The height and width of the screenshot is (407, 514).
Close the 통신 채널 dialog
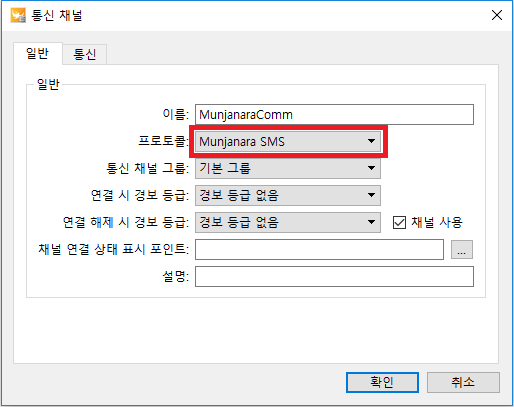point(497,15)
